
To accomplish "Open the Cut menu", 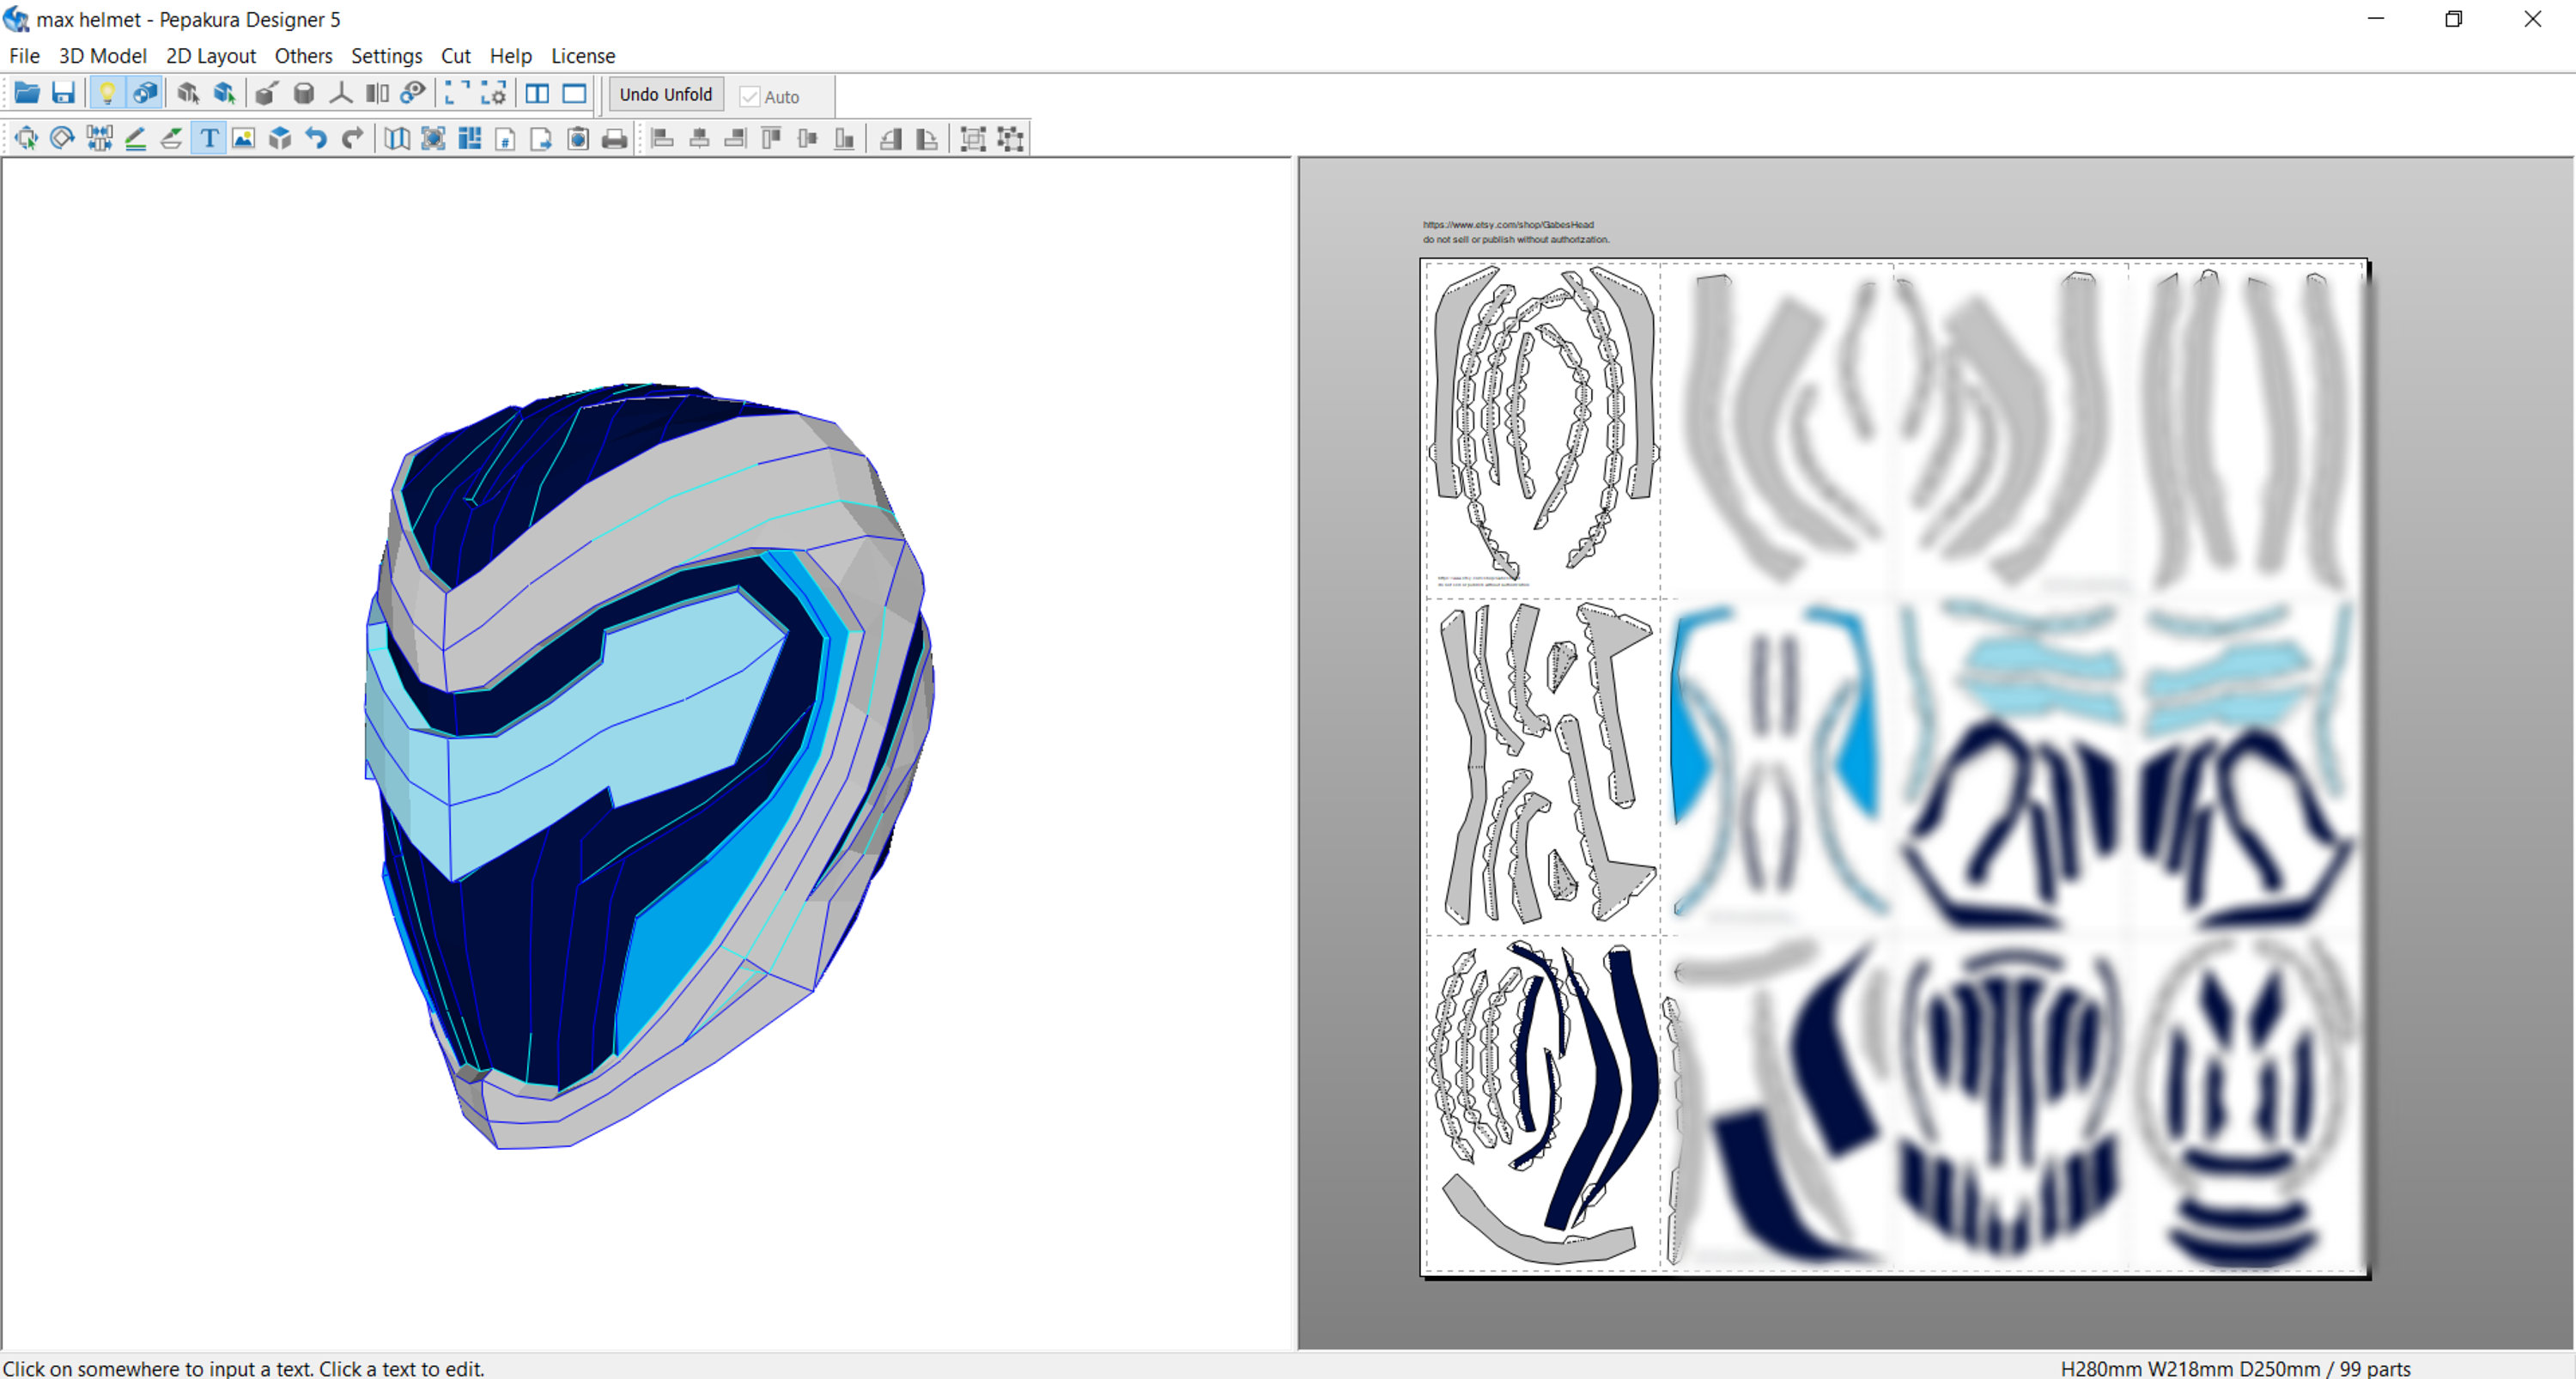I will point(455,56).
